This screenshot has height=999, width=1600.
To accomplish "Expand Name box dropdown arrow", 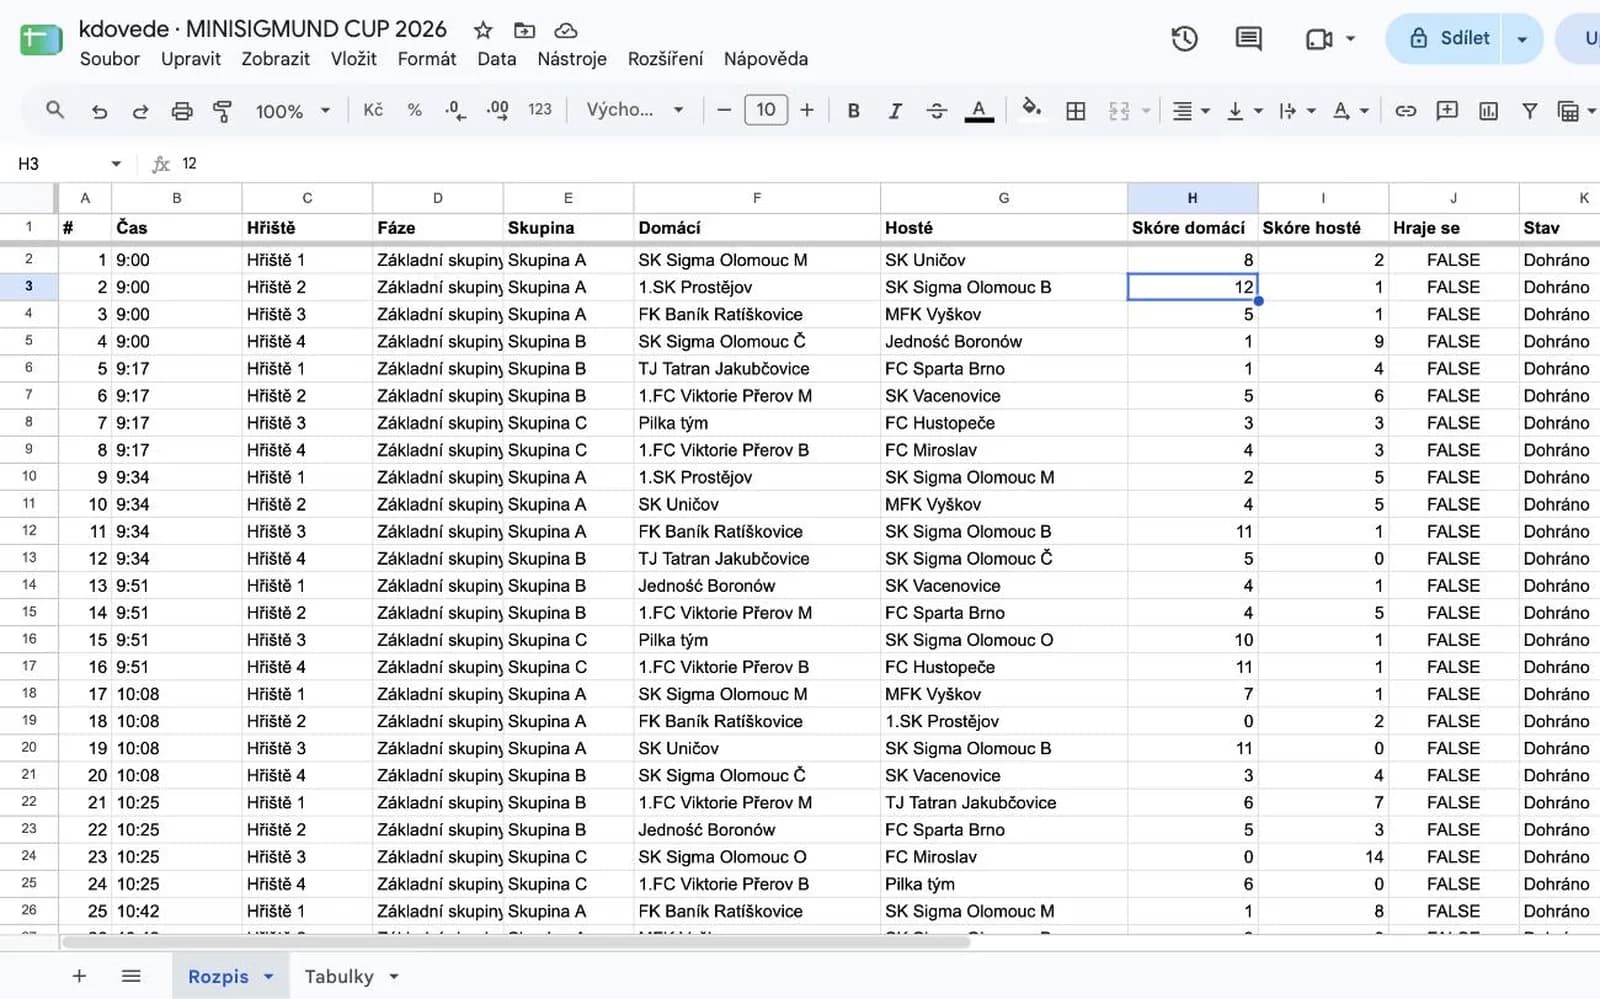I will tap(116, 164).
